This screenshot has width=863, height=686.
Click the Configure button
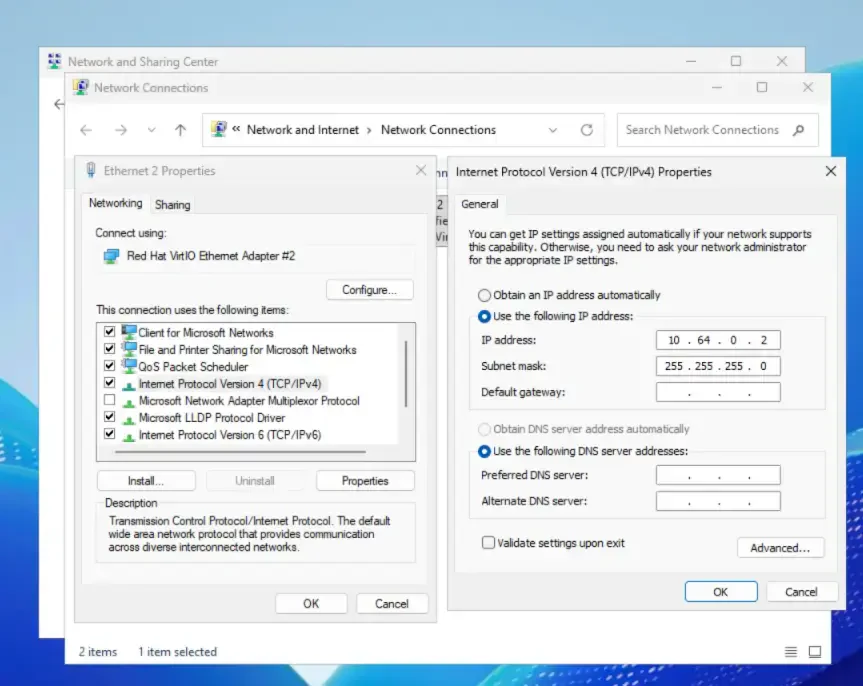(369, 290)
